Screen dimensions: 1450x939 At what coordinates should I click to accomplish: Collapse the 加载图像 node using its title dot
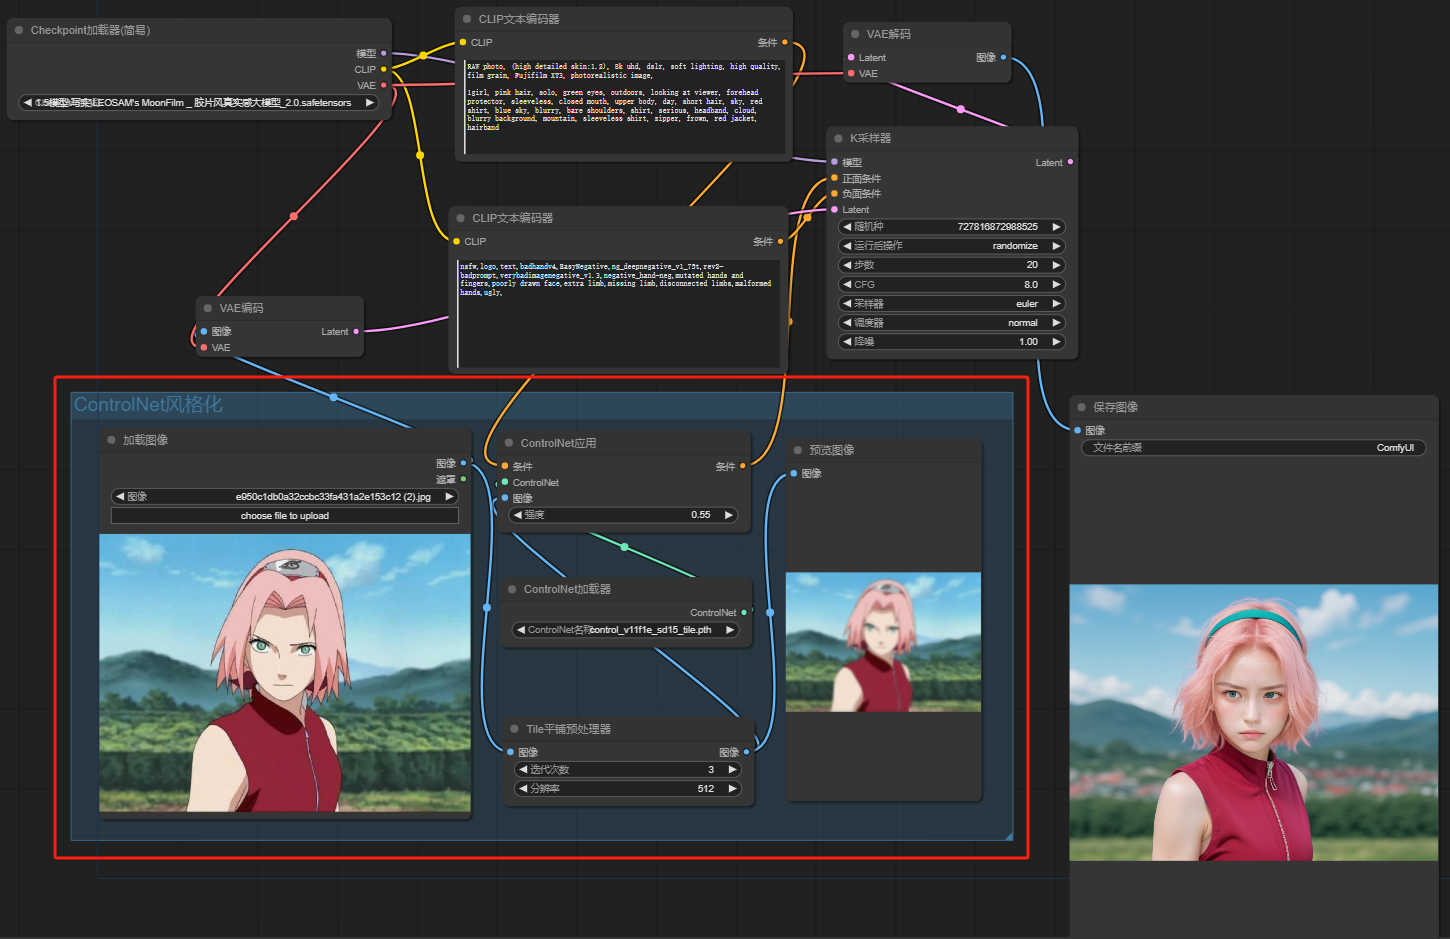pos(111,440)
